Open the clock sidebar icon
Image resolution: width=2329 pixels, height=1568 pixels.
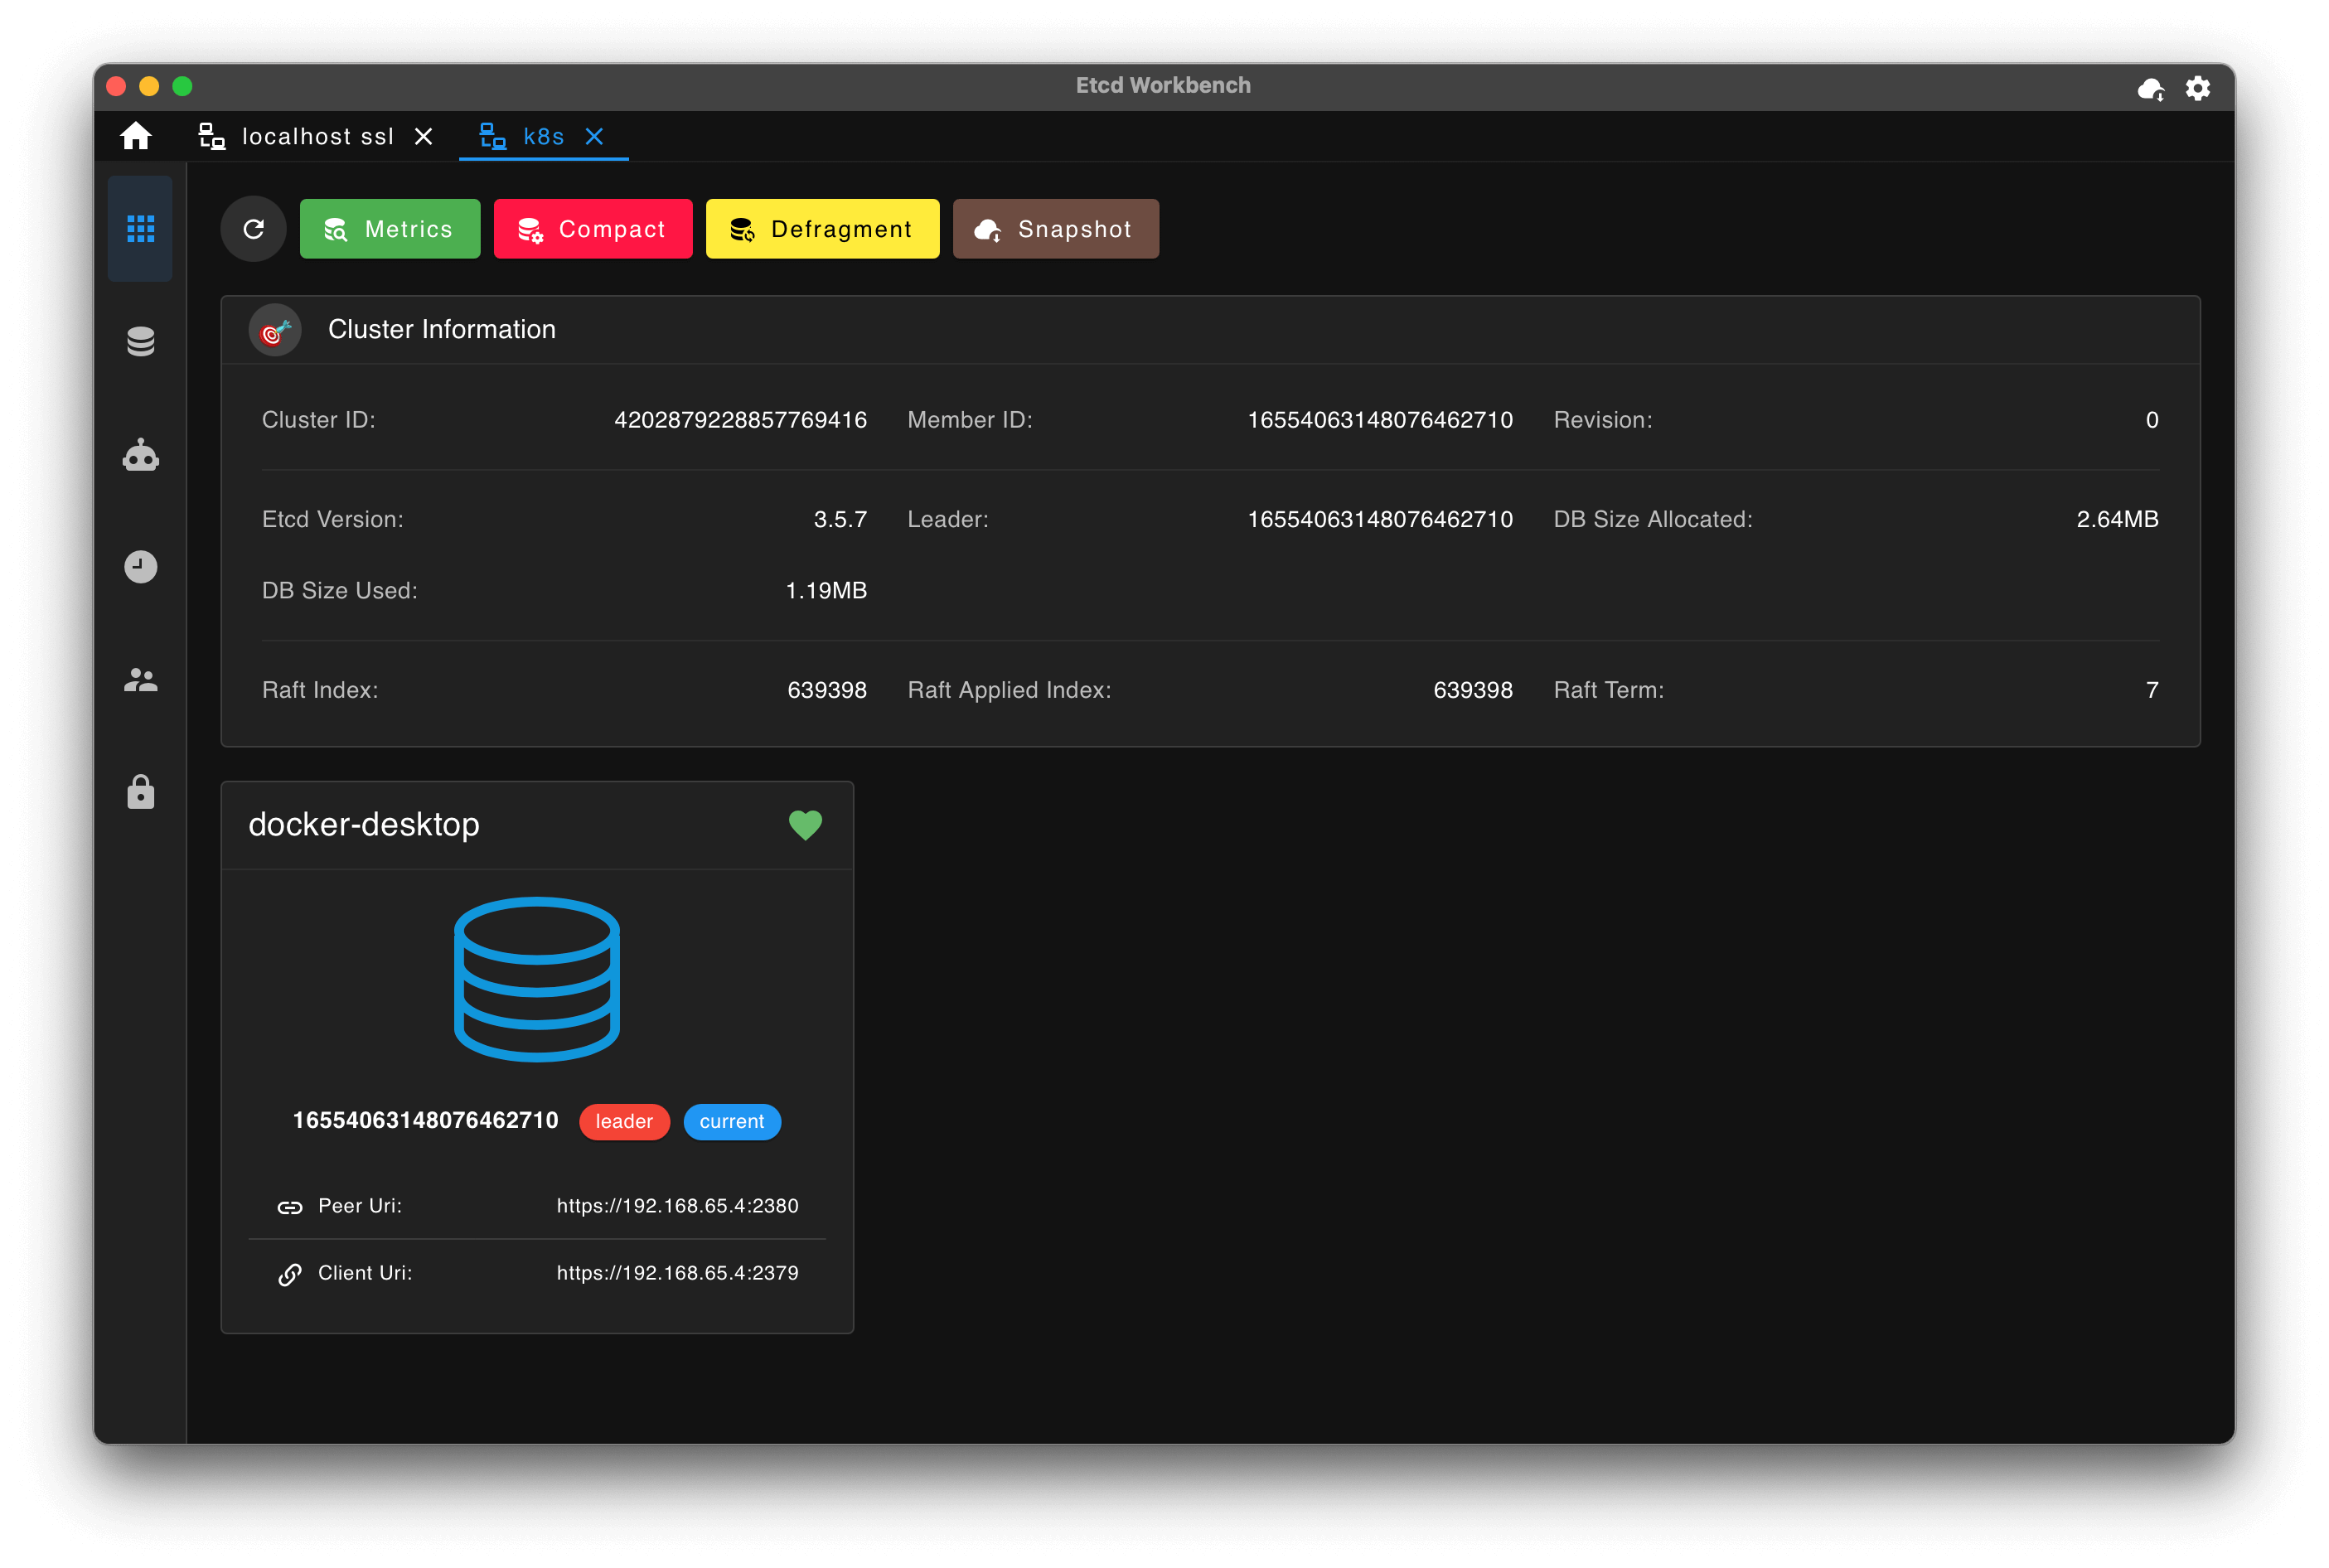click(x=141, y=567)
